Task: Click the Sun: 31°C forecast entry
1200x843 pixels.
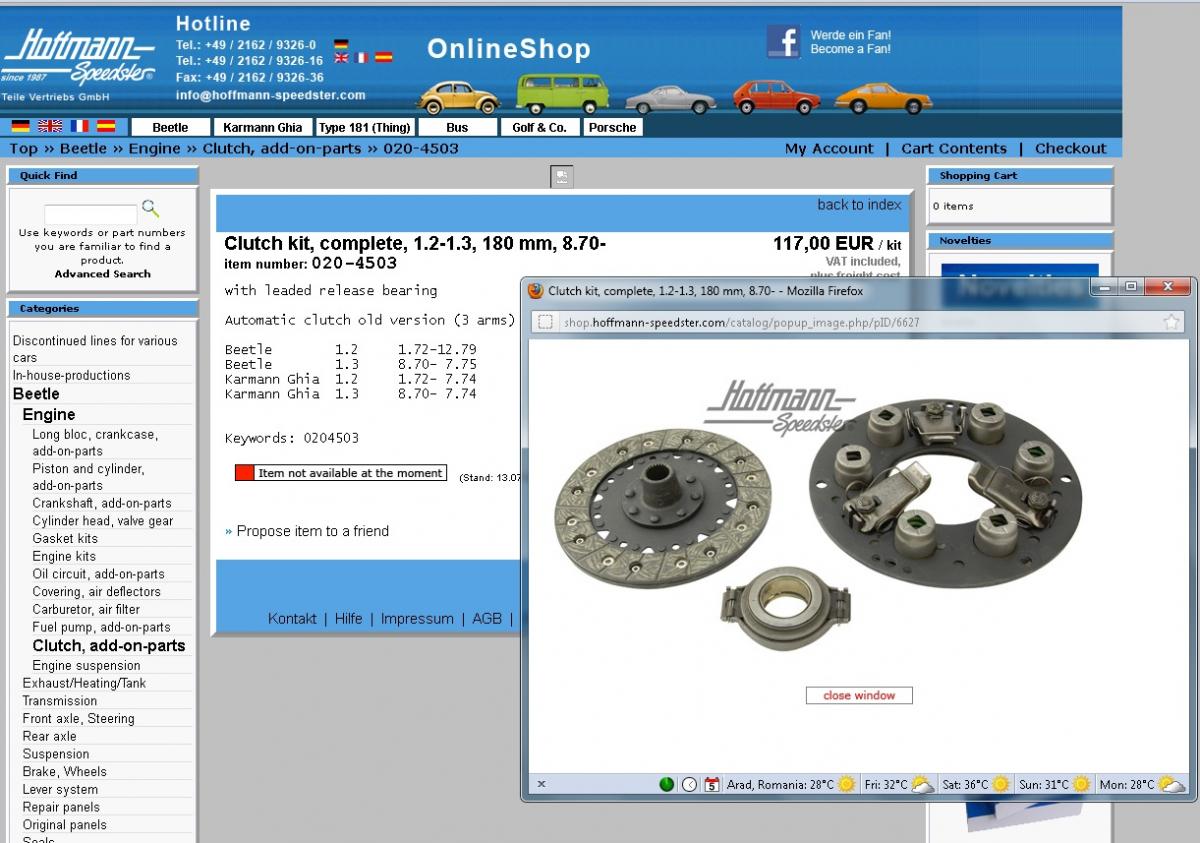Action: click(x=1055, y=784)
